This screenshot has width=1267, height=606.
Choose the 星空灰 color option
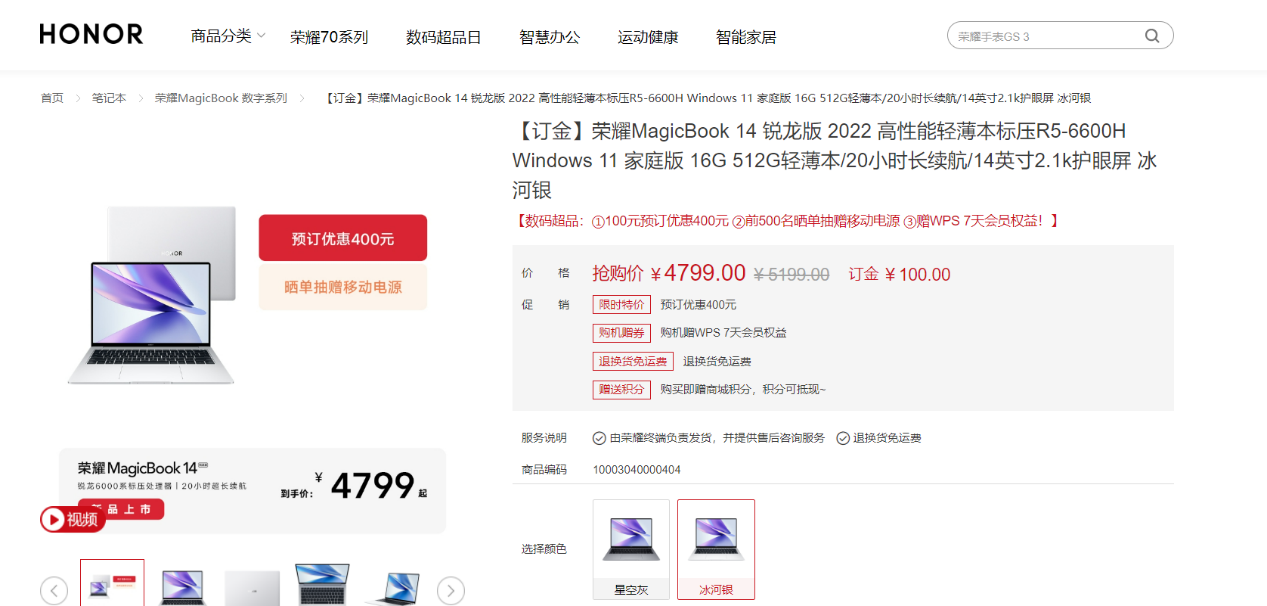(631, 549)
